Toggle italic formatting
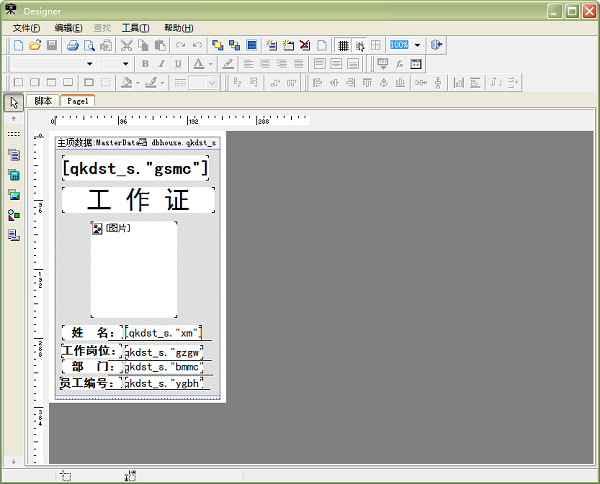The width and height of the screenshot is (600, 484). point(161,64)
